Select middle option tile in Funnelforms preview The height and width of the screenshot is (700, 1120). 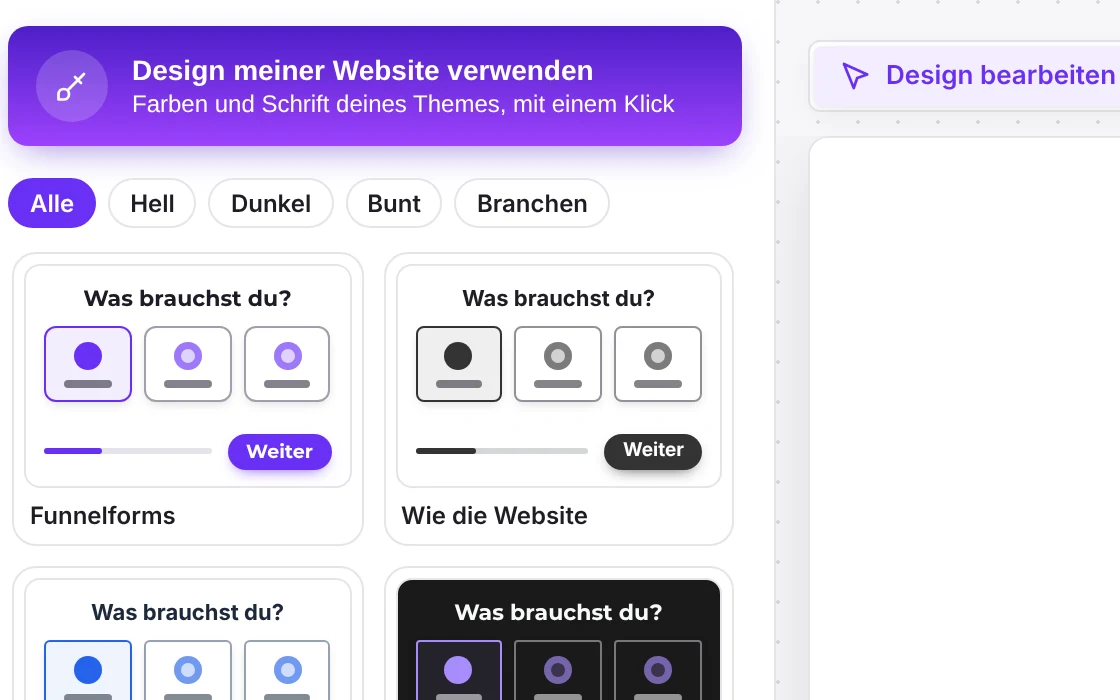pyautogui.click(x=188, y=364)
